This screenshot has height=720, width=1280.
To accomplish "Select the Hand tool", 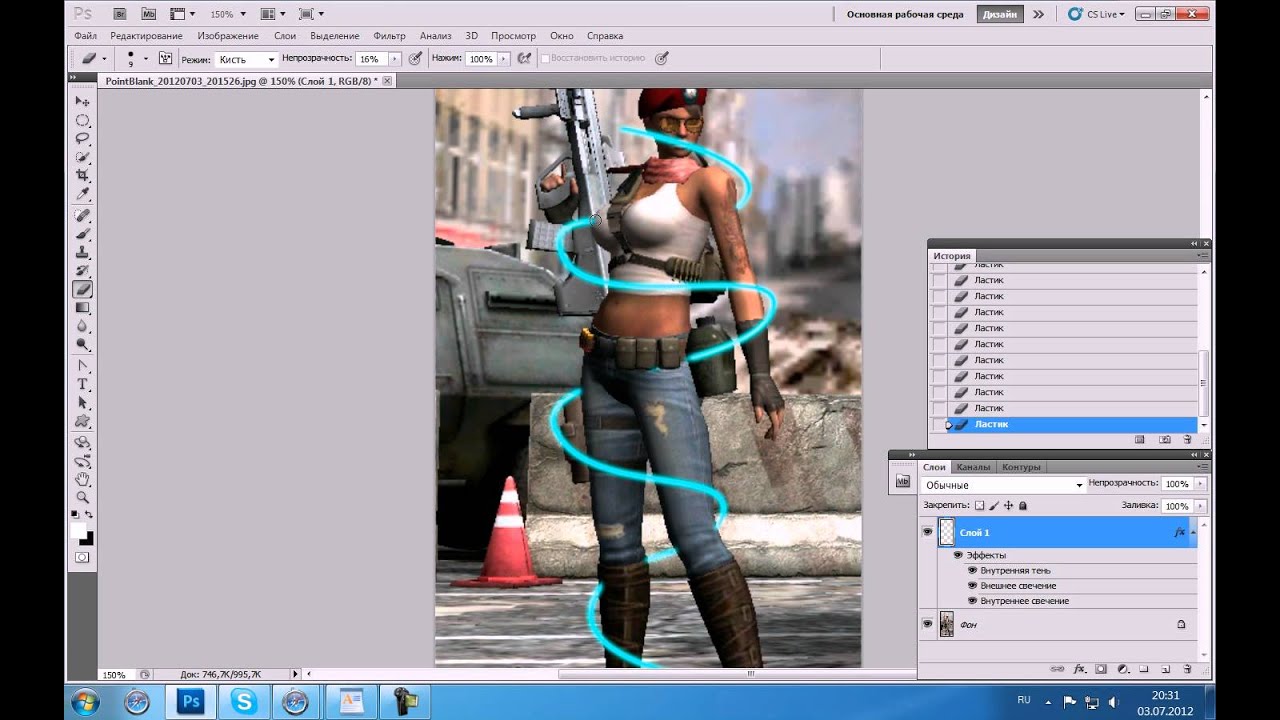I will pyautogui.click(x=83, y=479).
